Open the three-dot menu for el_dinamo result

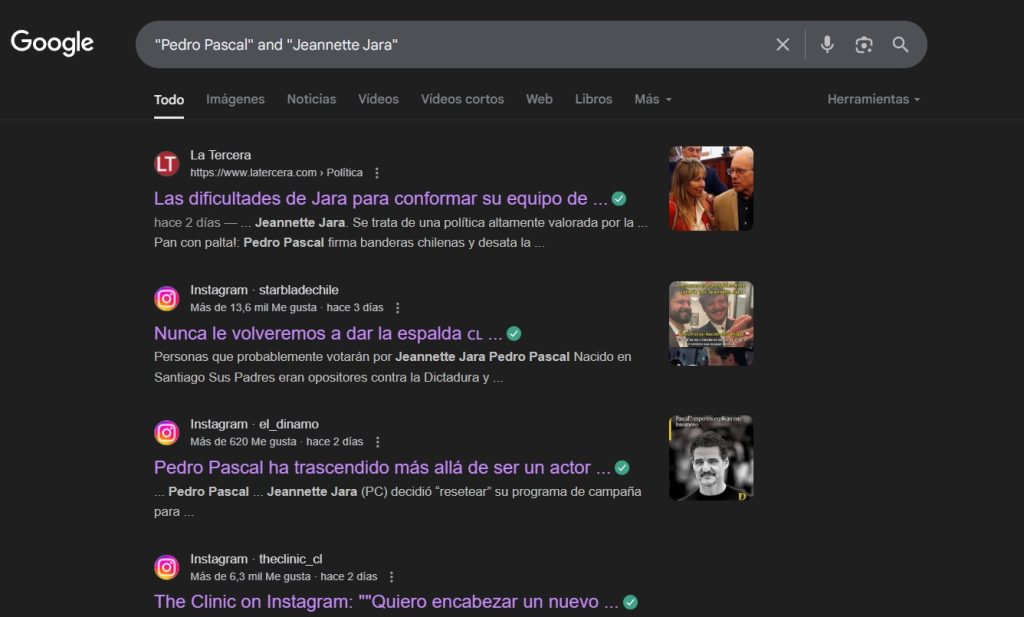click(x=377, y=442)
